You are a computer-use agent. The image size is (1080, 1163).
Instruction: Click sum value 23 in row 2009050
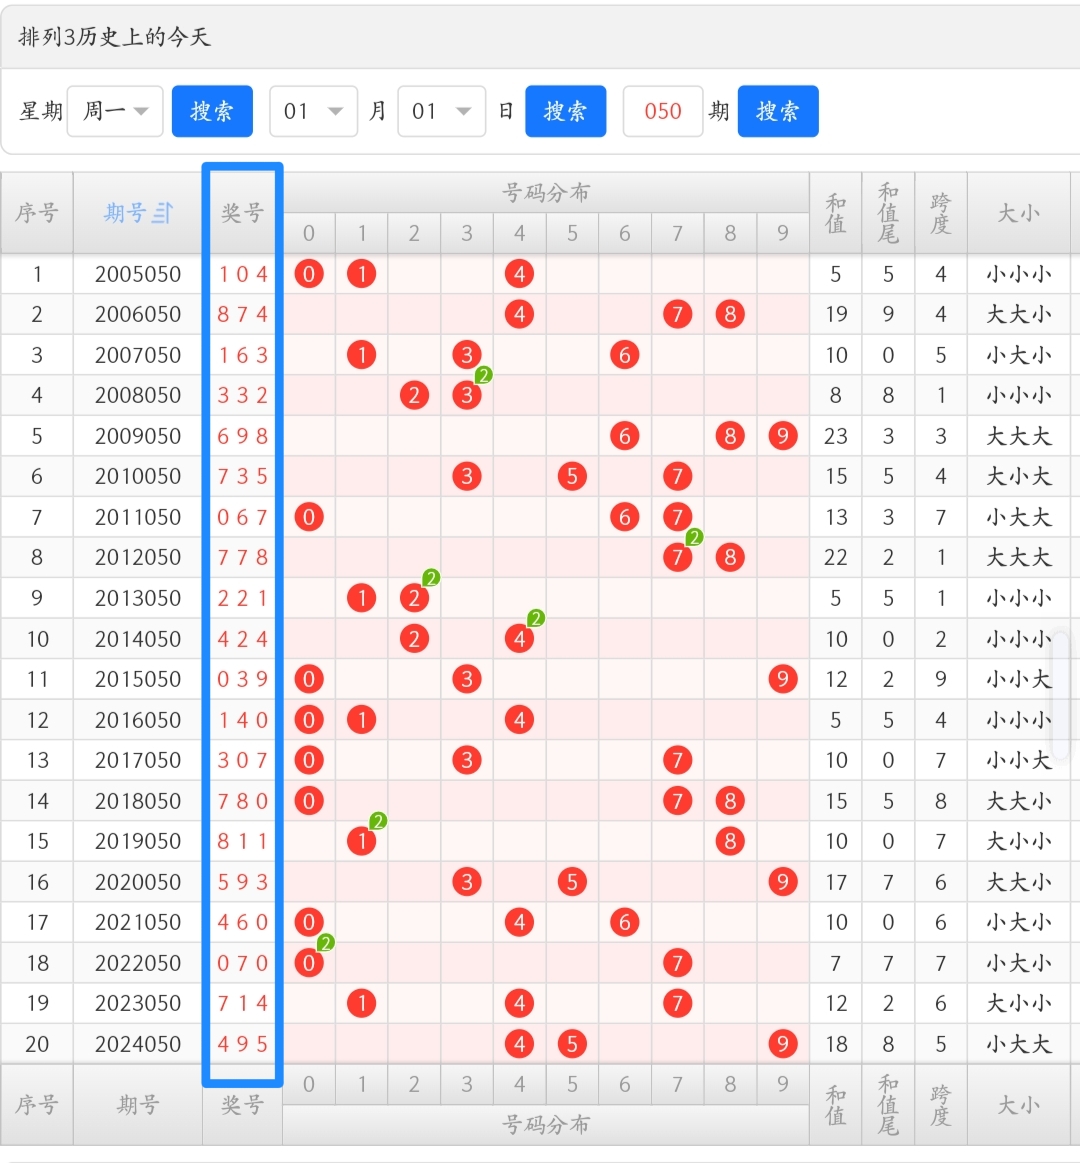[836, 436]
